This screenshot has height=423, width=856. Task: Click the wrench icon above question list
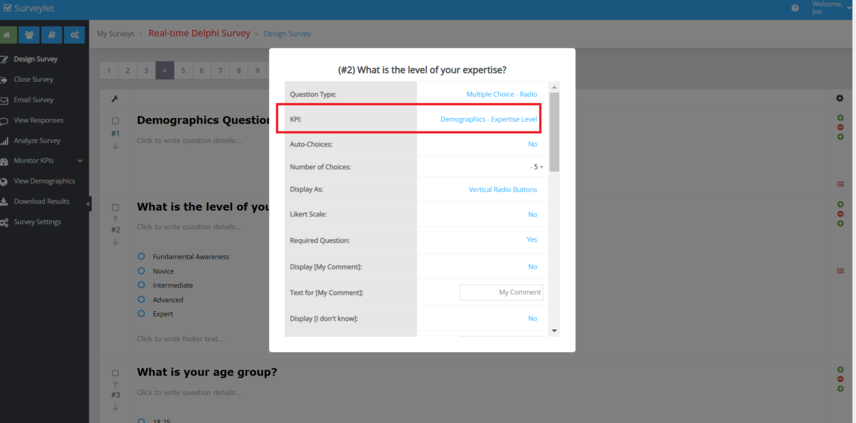pos(115,98)
